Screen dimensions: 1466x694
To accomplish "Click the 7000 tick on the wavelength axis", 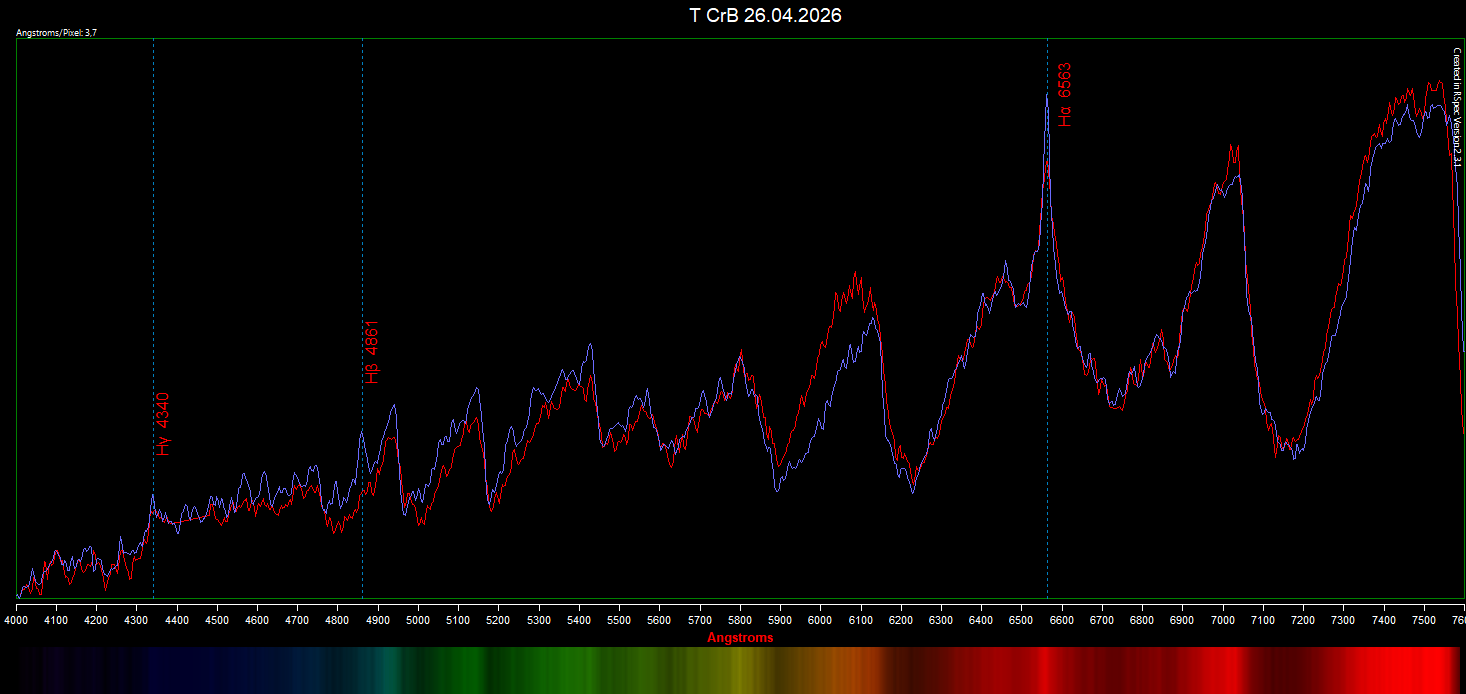I will 1223,621.
